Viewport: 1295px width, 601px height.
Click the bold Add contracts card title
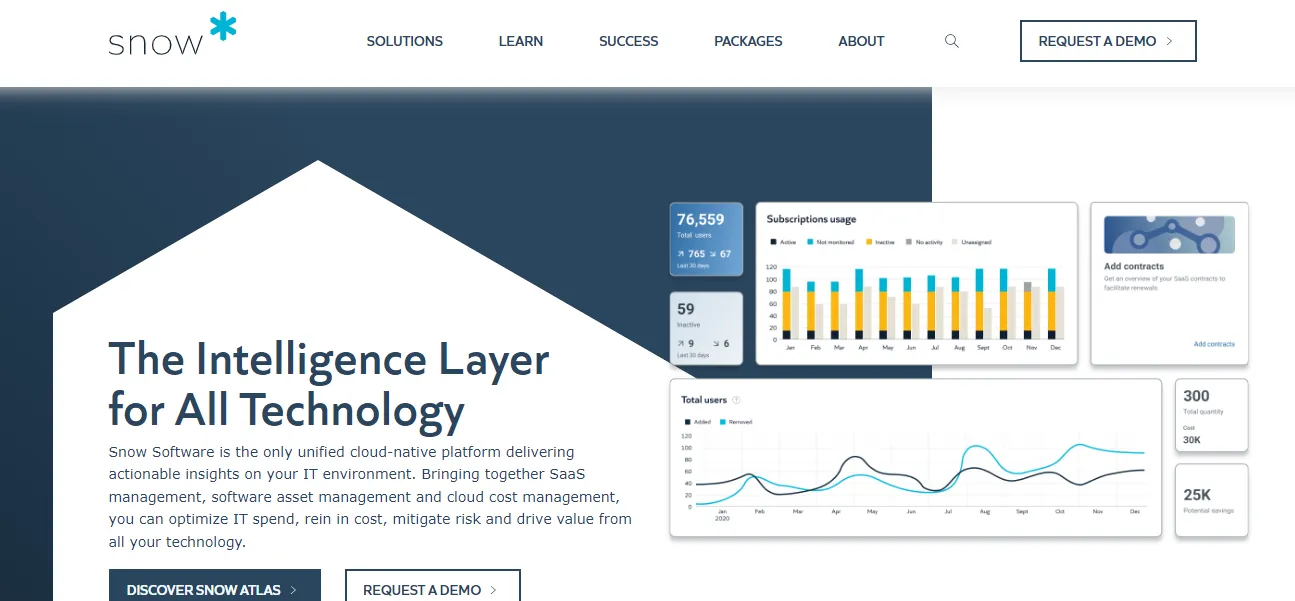click(x=1134, y=266)
